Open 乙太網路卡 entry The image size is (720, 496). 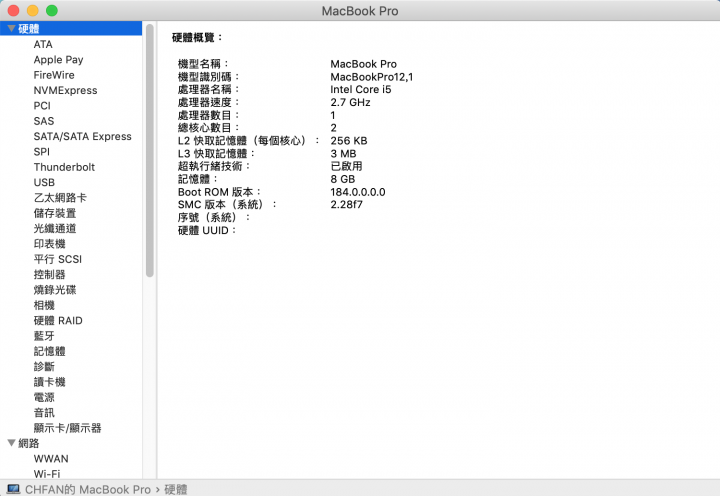coord(60,198)
